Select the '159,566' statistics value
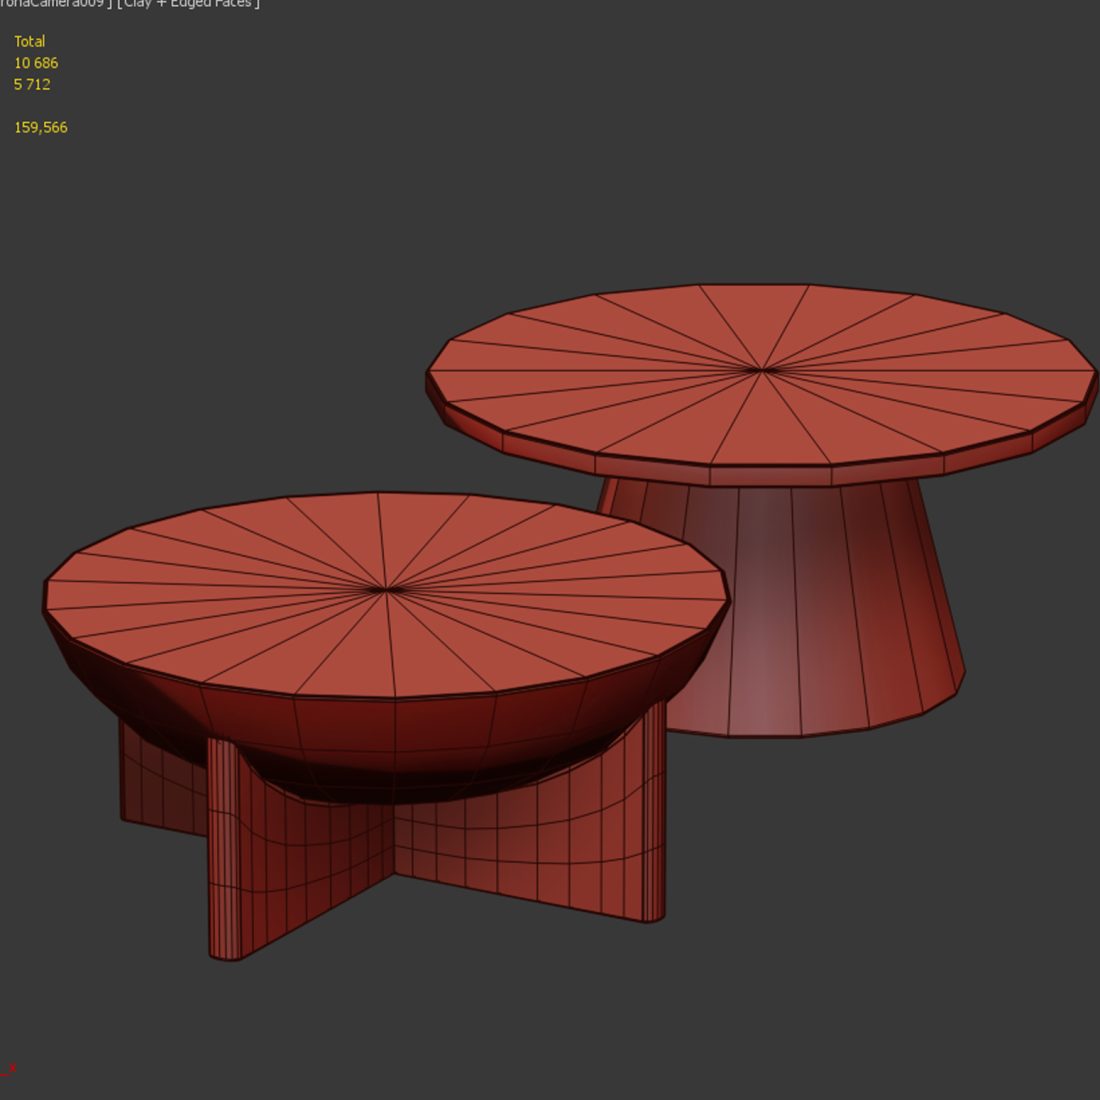 point(41,127)
